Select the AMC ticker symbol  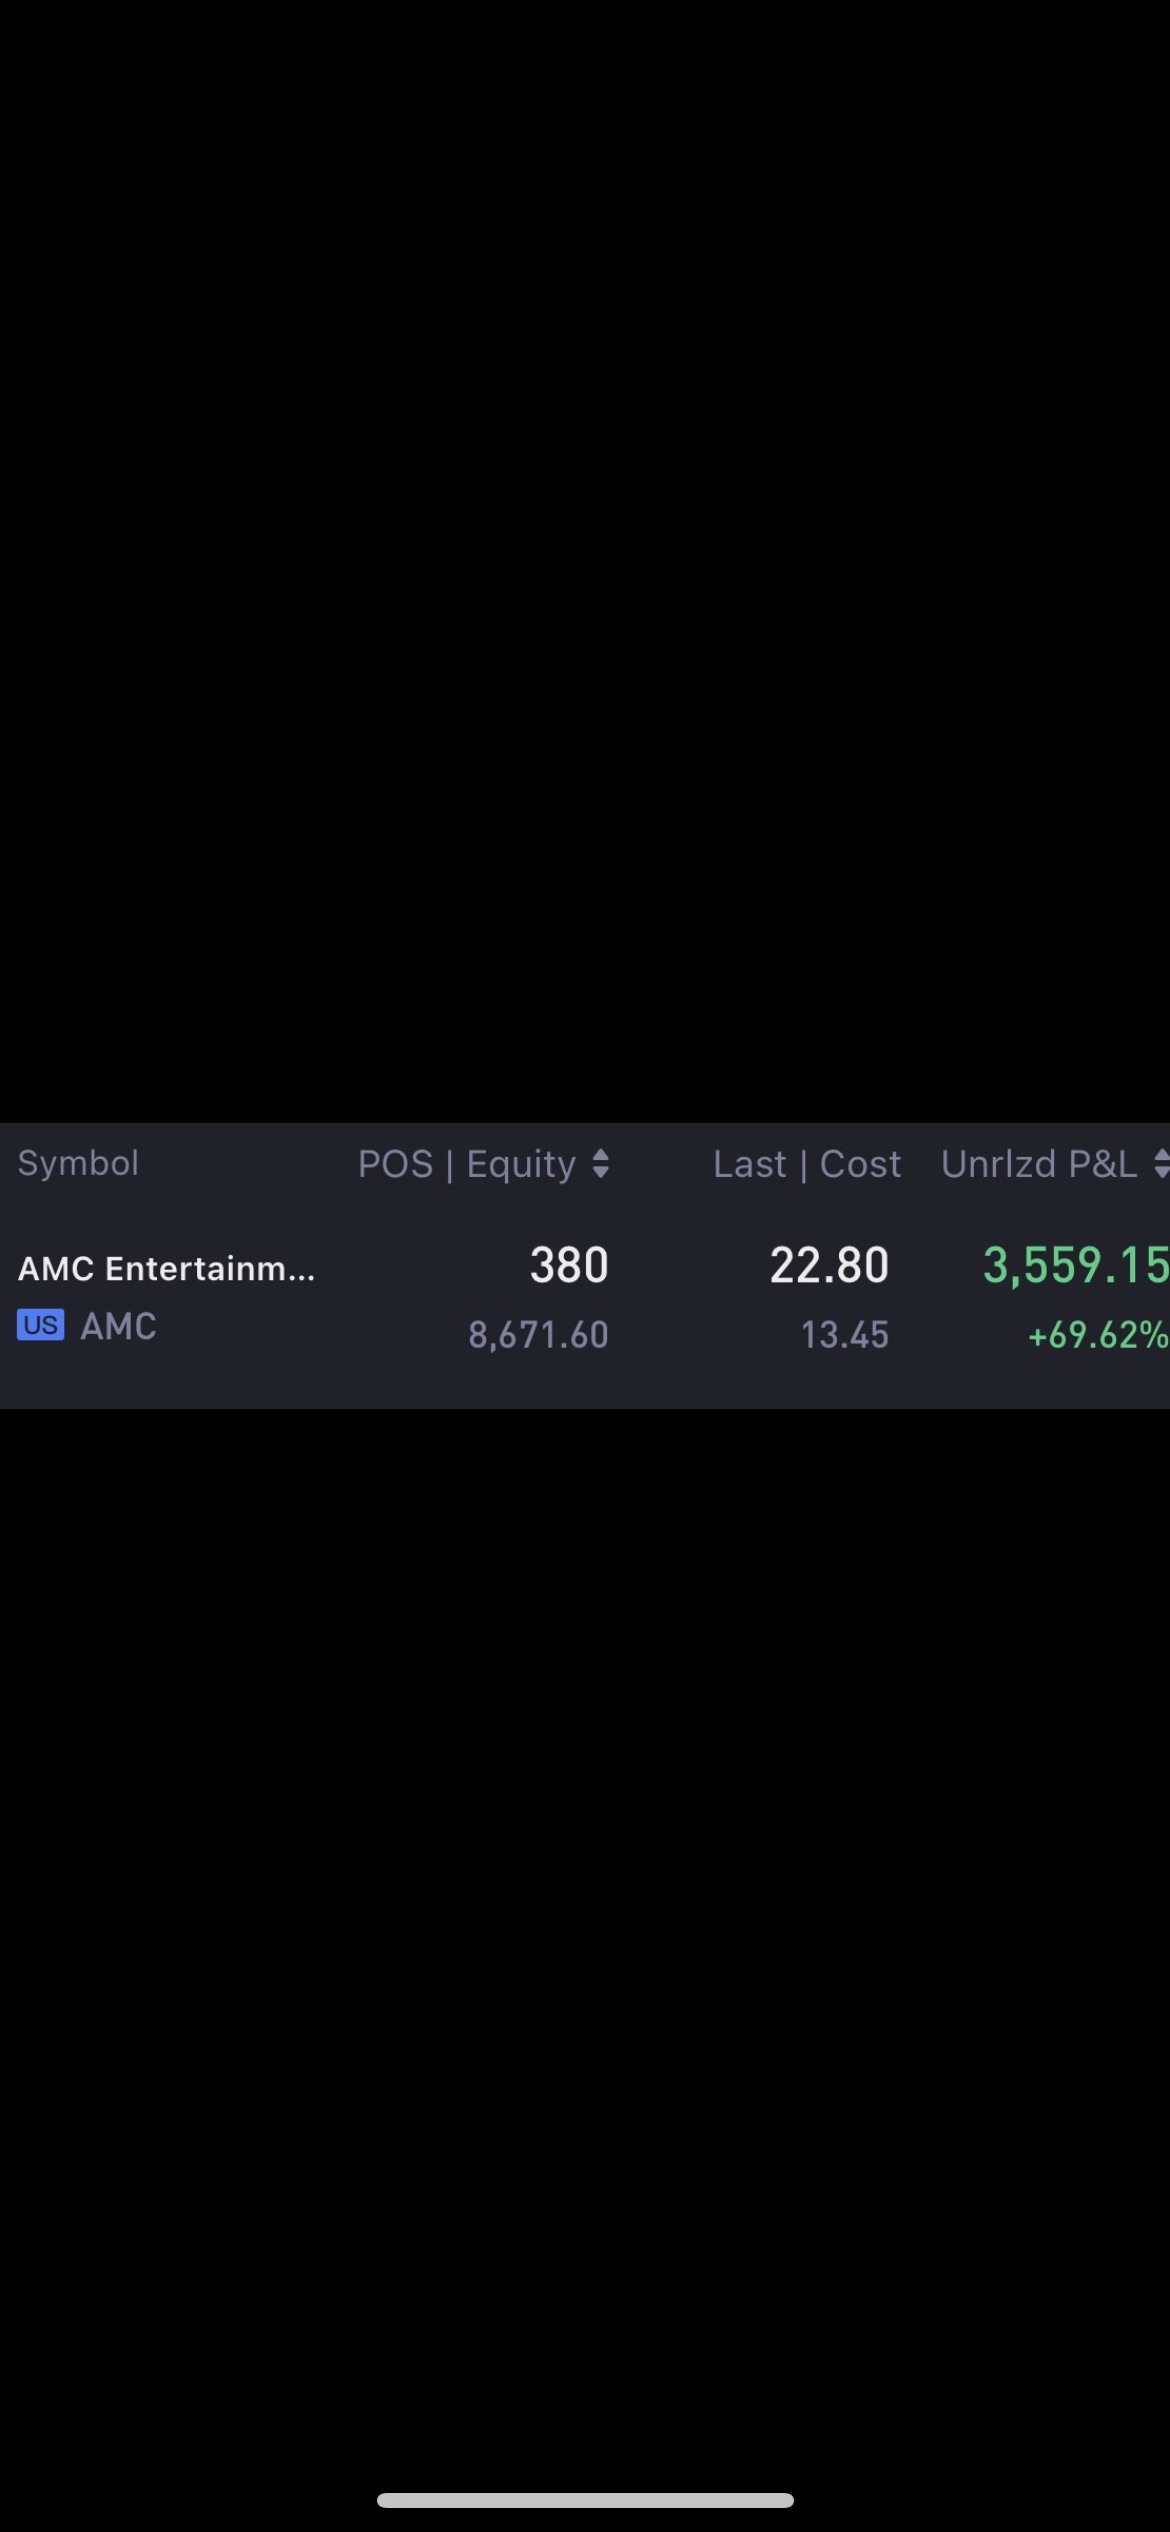click(118, 1326)
